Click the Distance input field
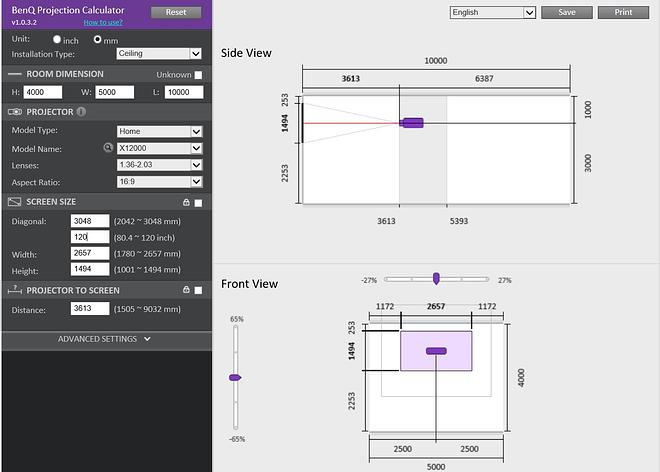Screen dimensions: 660x472 click(x=90, y=308)
